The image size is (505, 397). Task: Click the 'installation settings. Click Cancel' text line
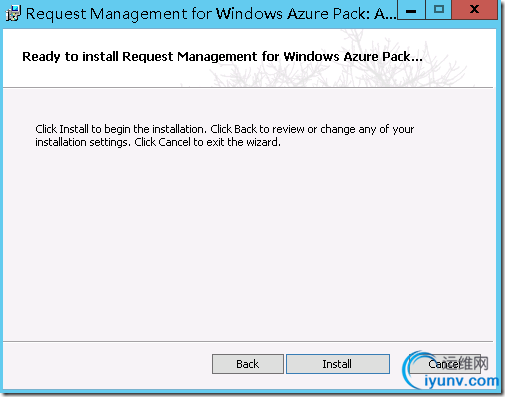tap(158, 142)
